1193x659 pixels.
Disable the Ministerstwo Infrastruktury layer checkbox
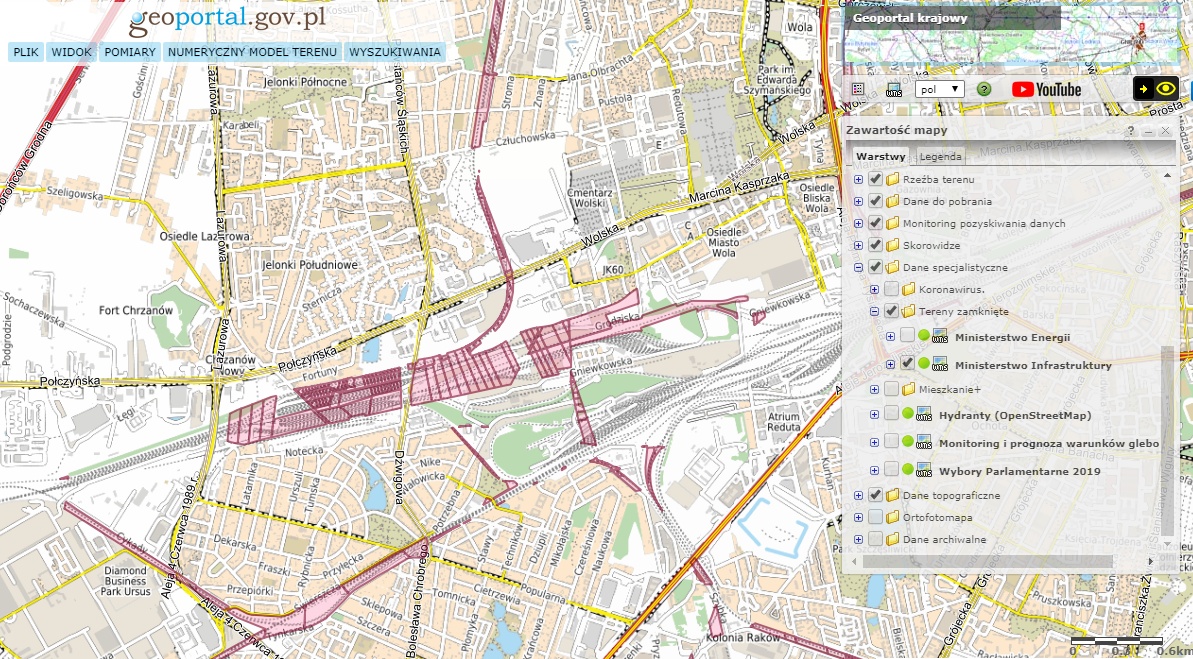coord(907,364)
